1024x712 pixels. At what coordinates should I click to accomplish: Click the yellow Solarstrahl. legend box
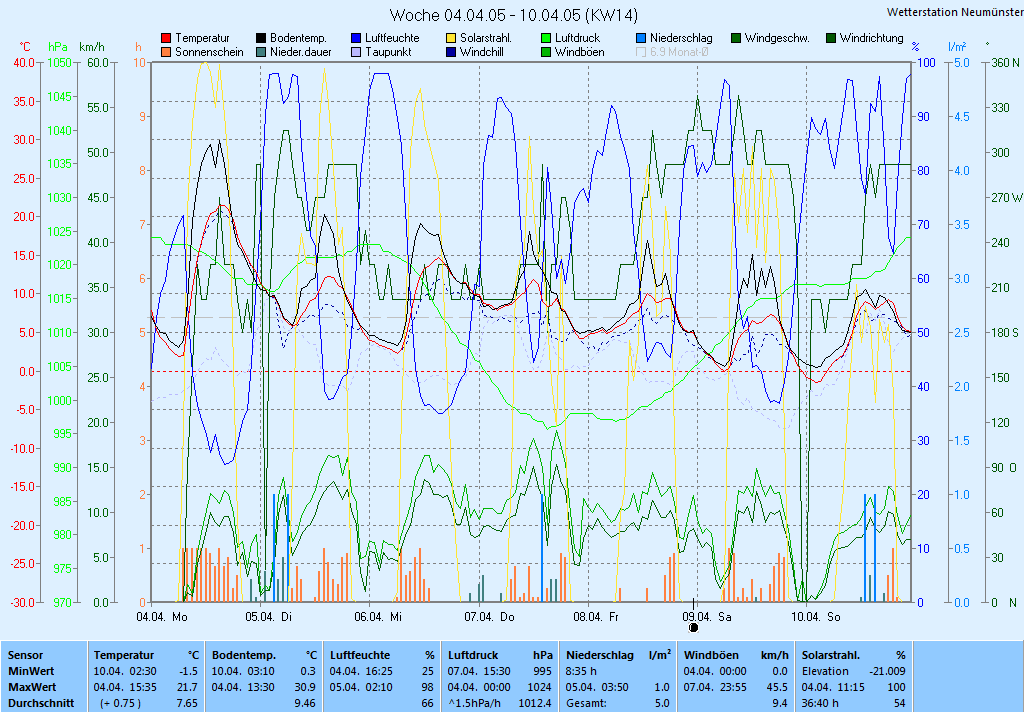pos(451,38)
